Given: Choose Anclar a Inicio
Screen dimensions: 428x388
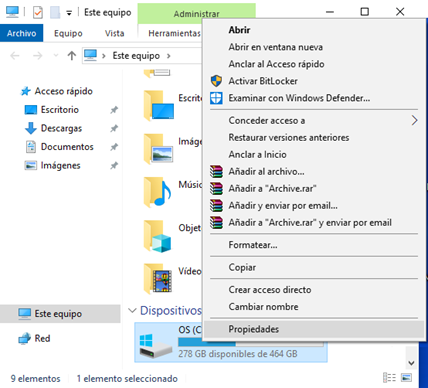Looking at the screenshot, I should pos(313,154).
